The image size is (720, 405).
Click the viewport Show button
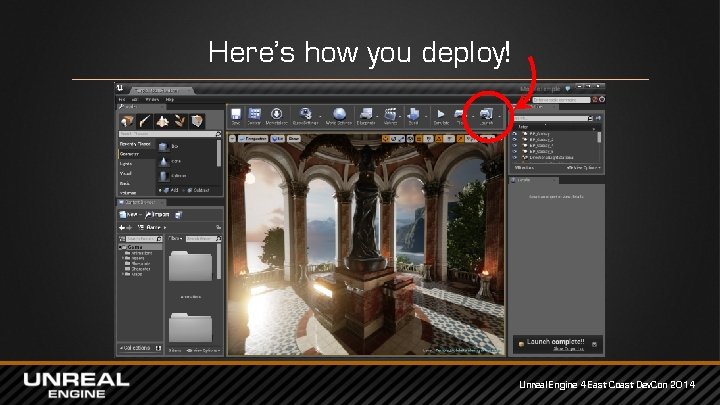point(294,139)
